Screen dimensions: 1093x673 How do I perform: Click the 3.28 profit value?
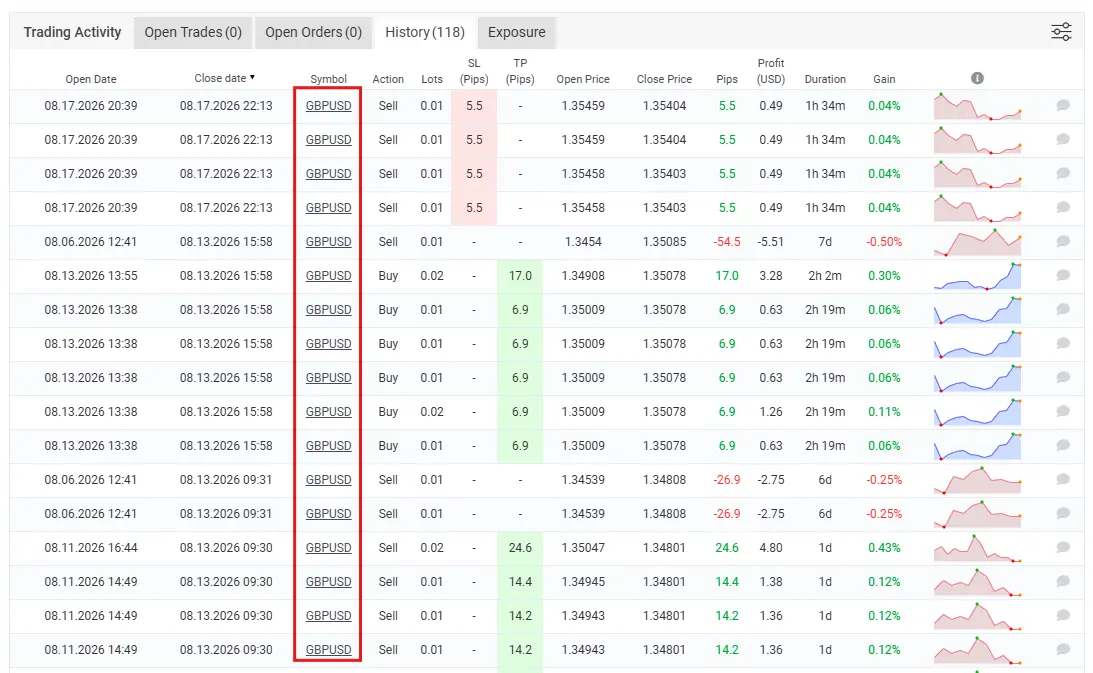(771, 275)
